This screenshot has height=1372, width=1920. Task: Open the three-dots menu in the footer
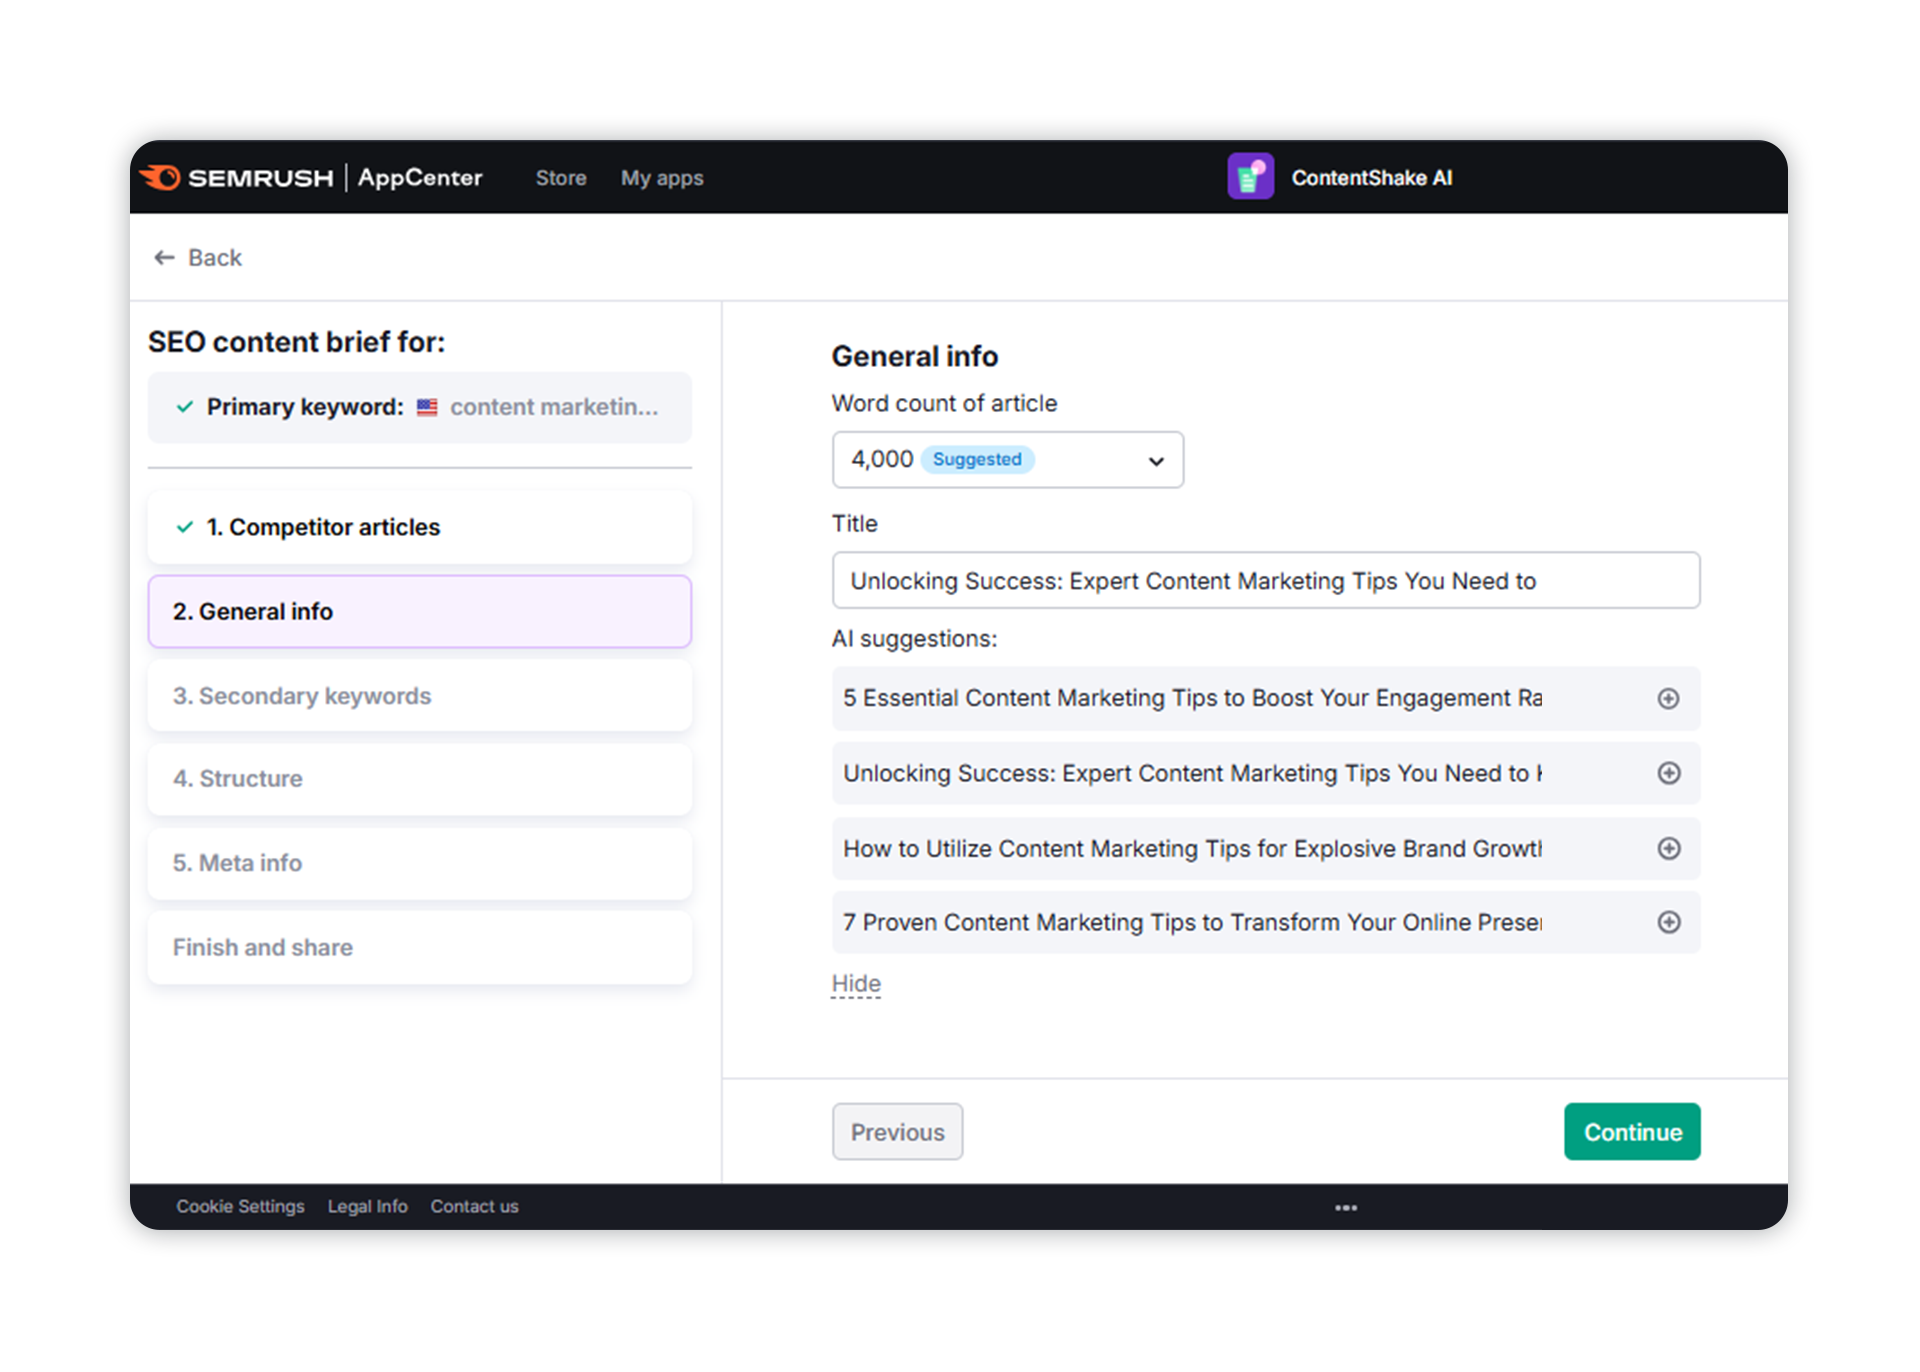1345,1207
